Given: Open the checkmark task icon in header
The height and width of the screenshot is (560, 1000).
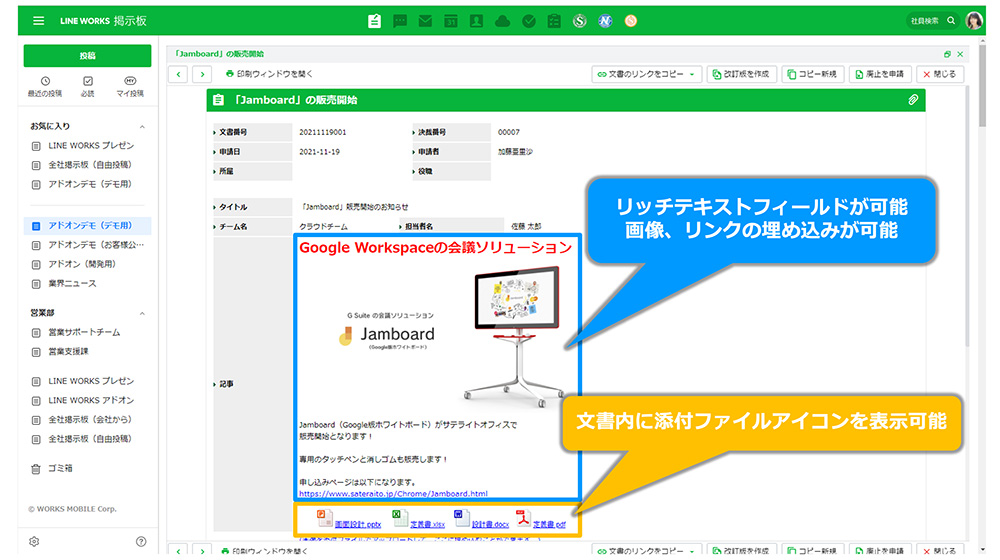Looking at the screenshot, I should (529, 21).
